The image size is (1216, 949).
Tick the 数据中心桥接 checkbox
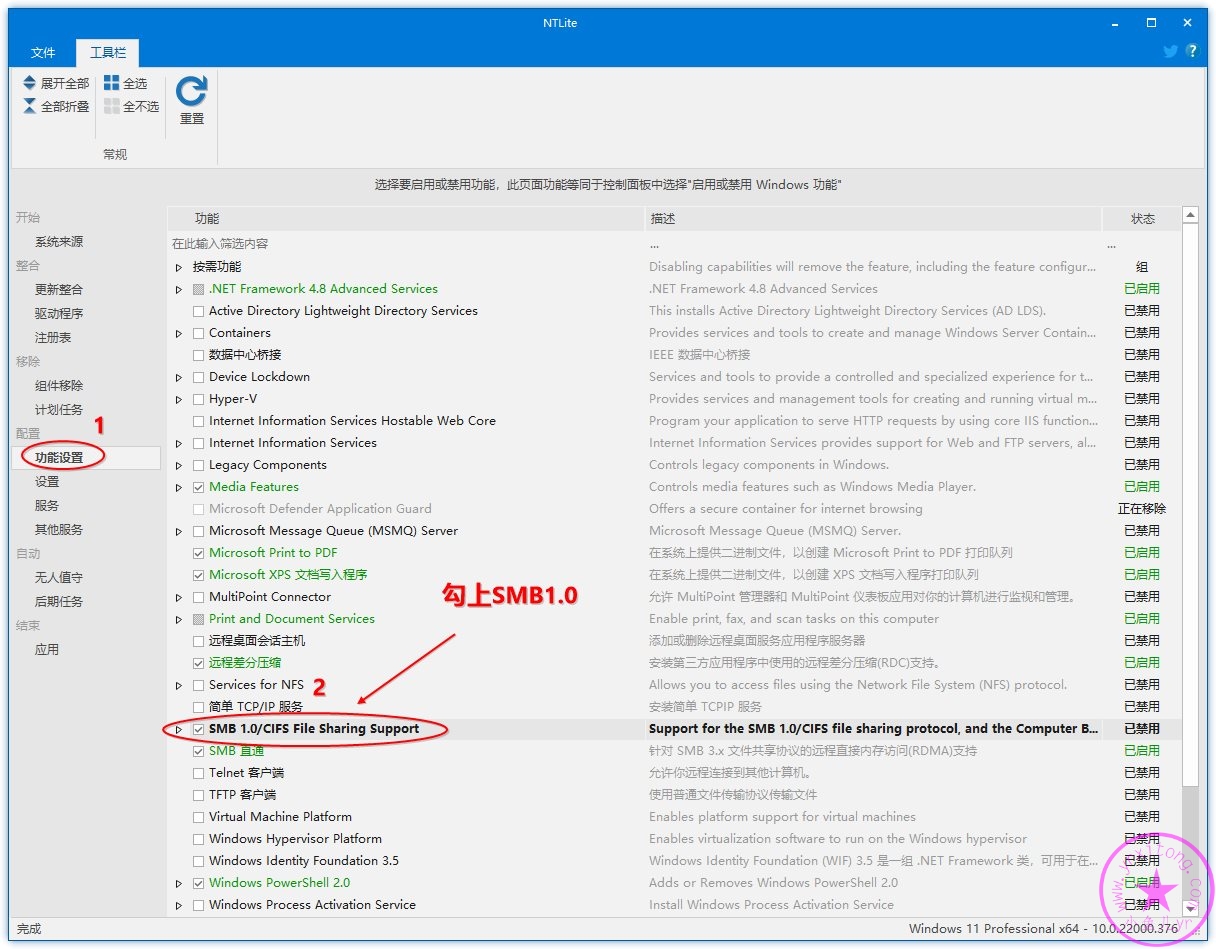(x=198, y=355)
